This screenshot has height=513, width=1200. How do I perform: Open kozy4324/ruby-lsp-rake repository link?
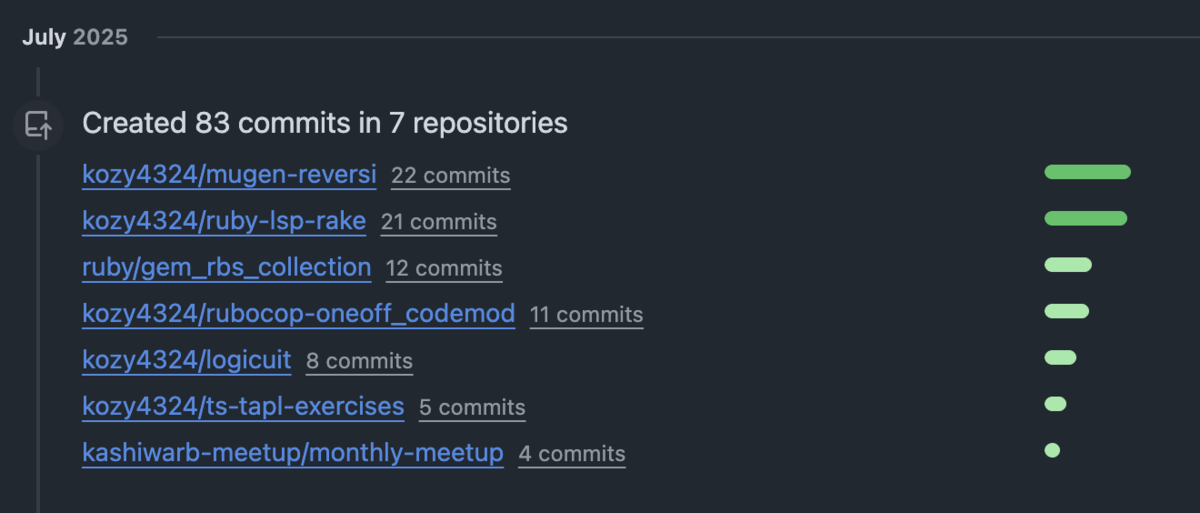pyautogui.click(x=224, y=221)
